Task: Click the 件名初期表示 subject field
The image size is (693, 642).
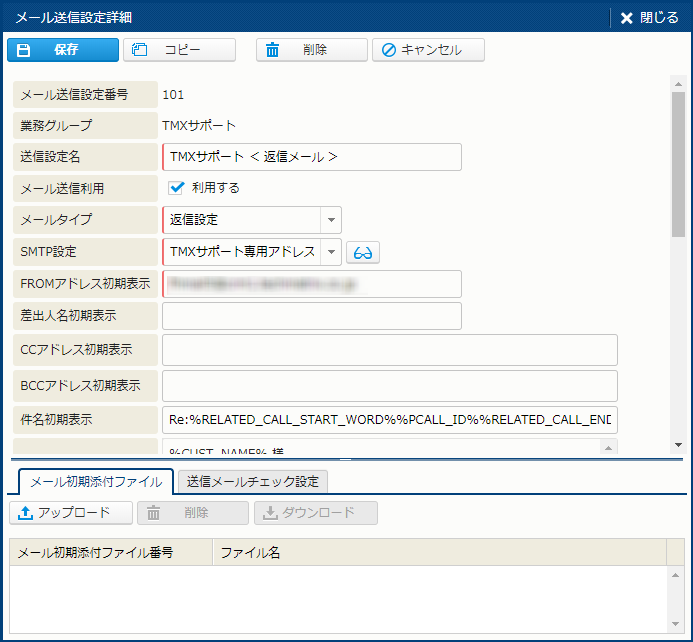Action: coord(389,420)
